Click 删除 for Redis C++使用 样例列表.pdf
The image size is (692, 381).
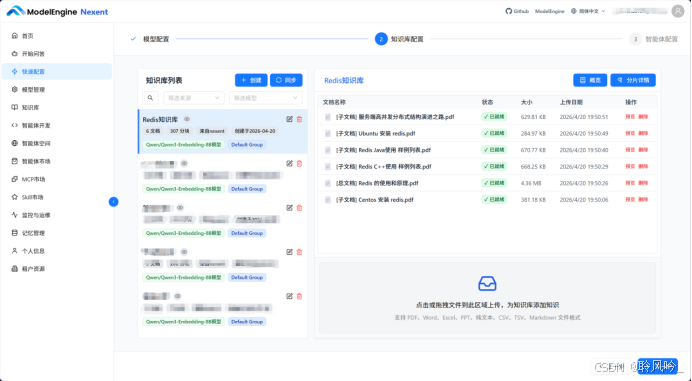click(643, 166)
